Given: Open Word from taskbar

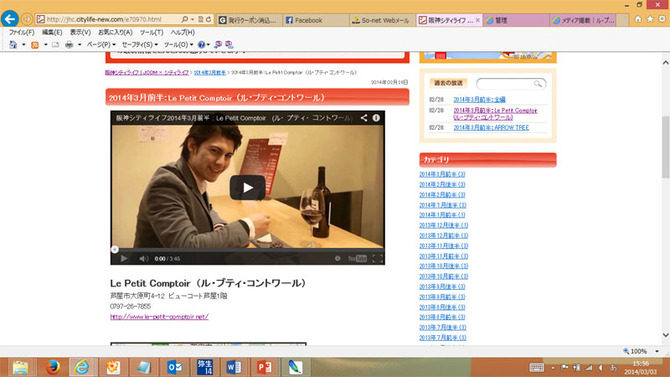Looking at the screenshot, I should (x=234, y=367).
